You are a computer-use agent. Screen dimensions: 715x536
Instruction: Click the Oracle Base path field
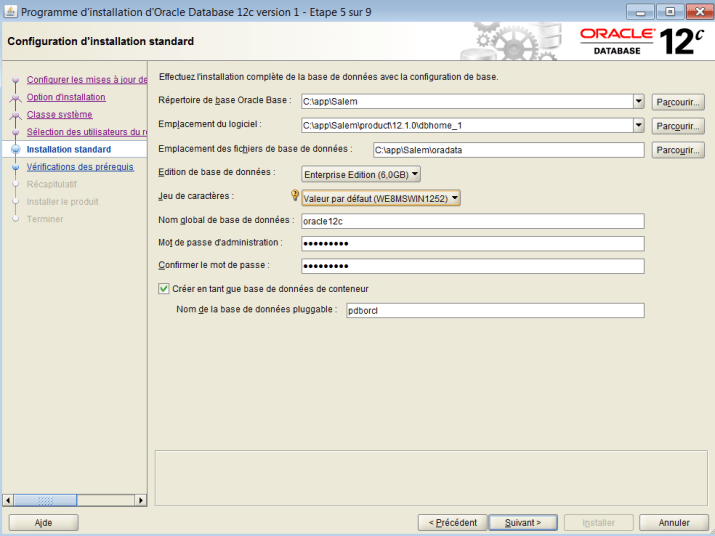(x=467, y=101)
